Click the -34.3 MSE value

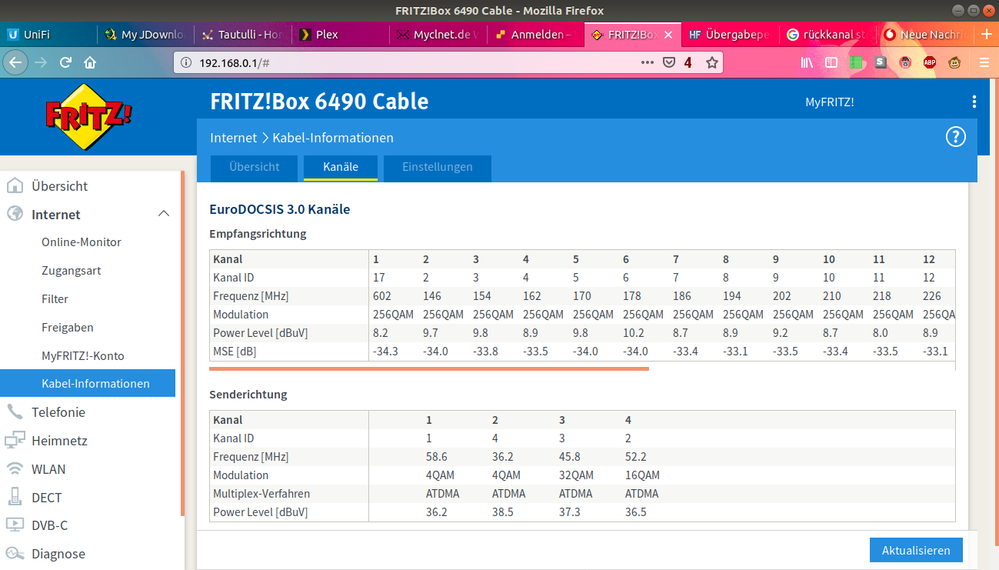point(385,352)
